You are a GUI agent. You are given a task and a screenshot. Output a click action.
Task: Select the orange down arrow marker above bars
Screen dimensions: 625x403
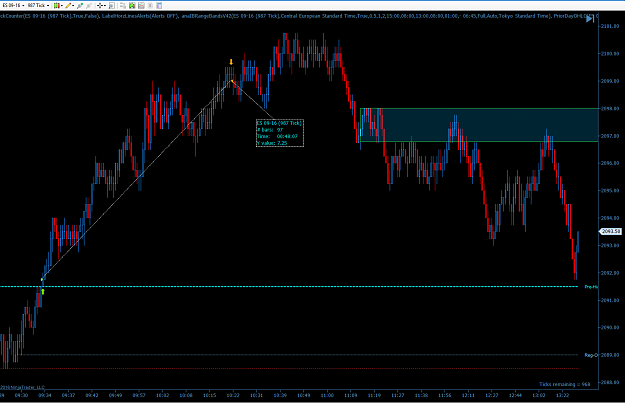pos(231,62)
